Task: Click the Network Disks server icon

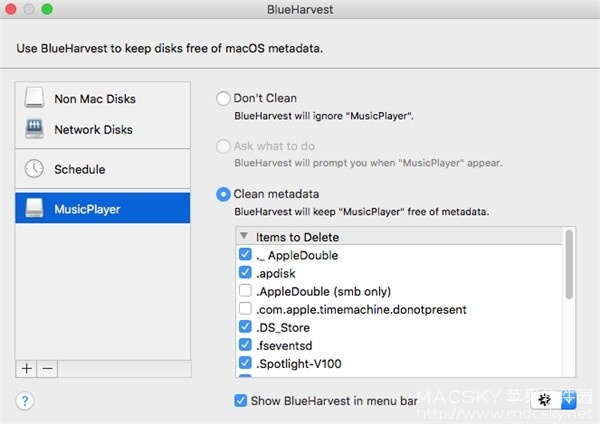Action: pyautogui.click(x=34, y=129)
